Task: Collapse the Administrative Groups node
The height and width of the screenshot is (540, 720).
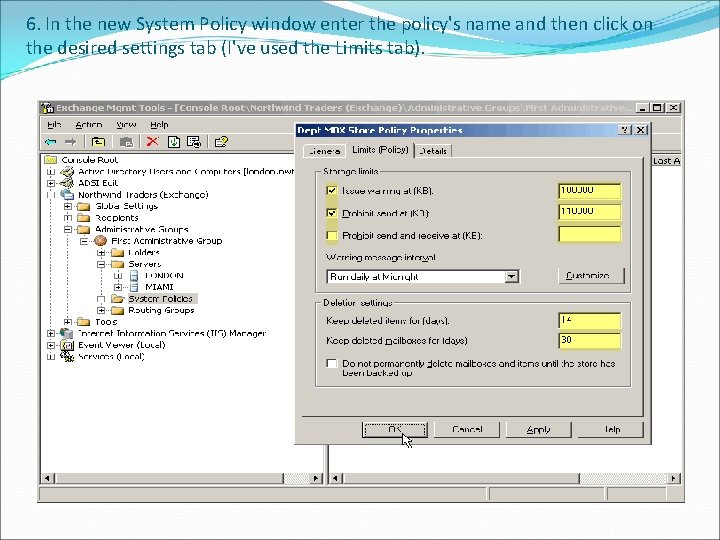Action: (68, 229)
